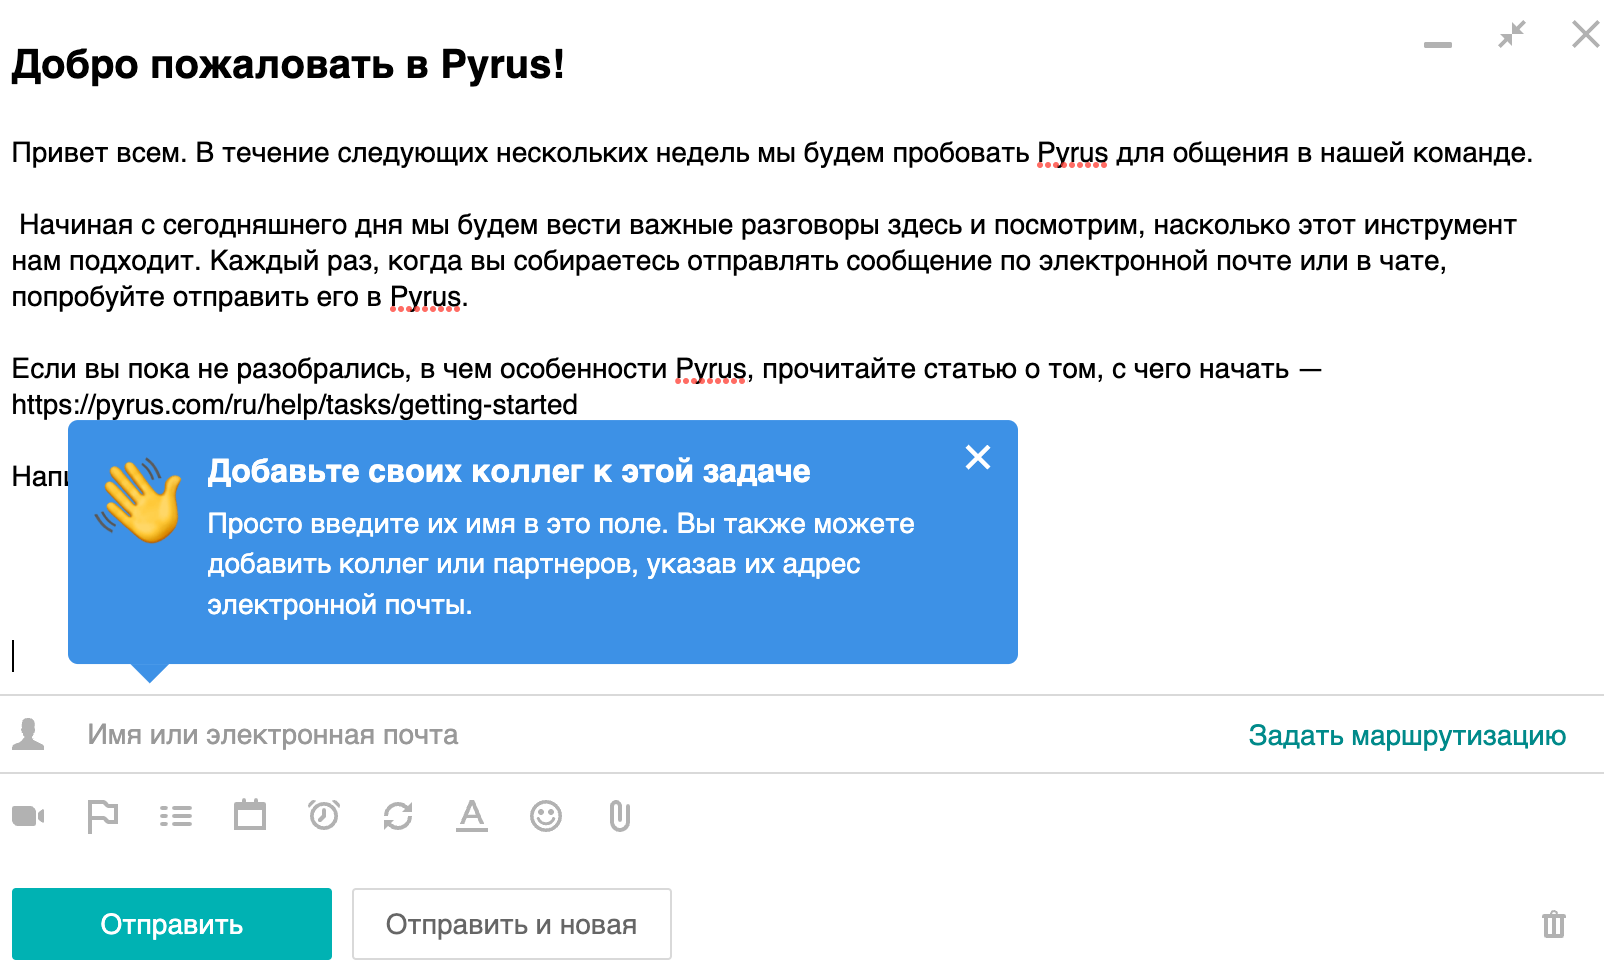Click the waving hand emoji in the tooltip
This screenshot has height=970, width=1604.
click(138, 500)
